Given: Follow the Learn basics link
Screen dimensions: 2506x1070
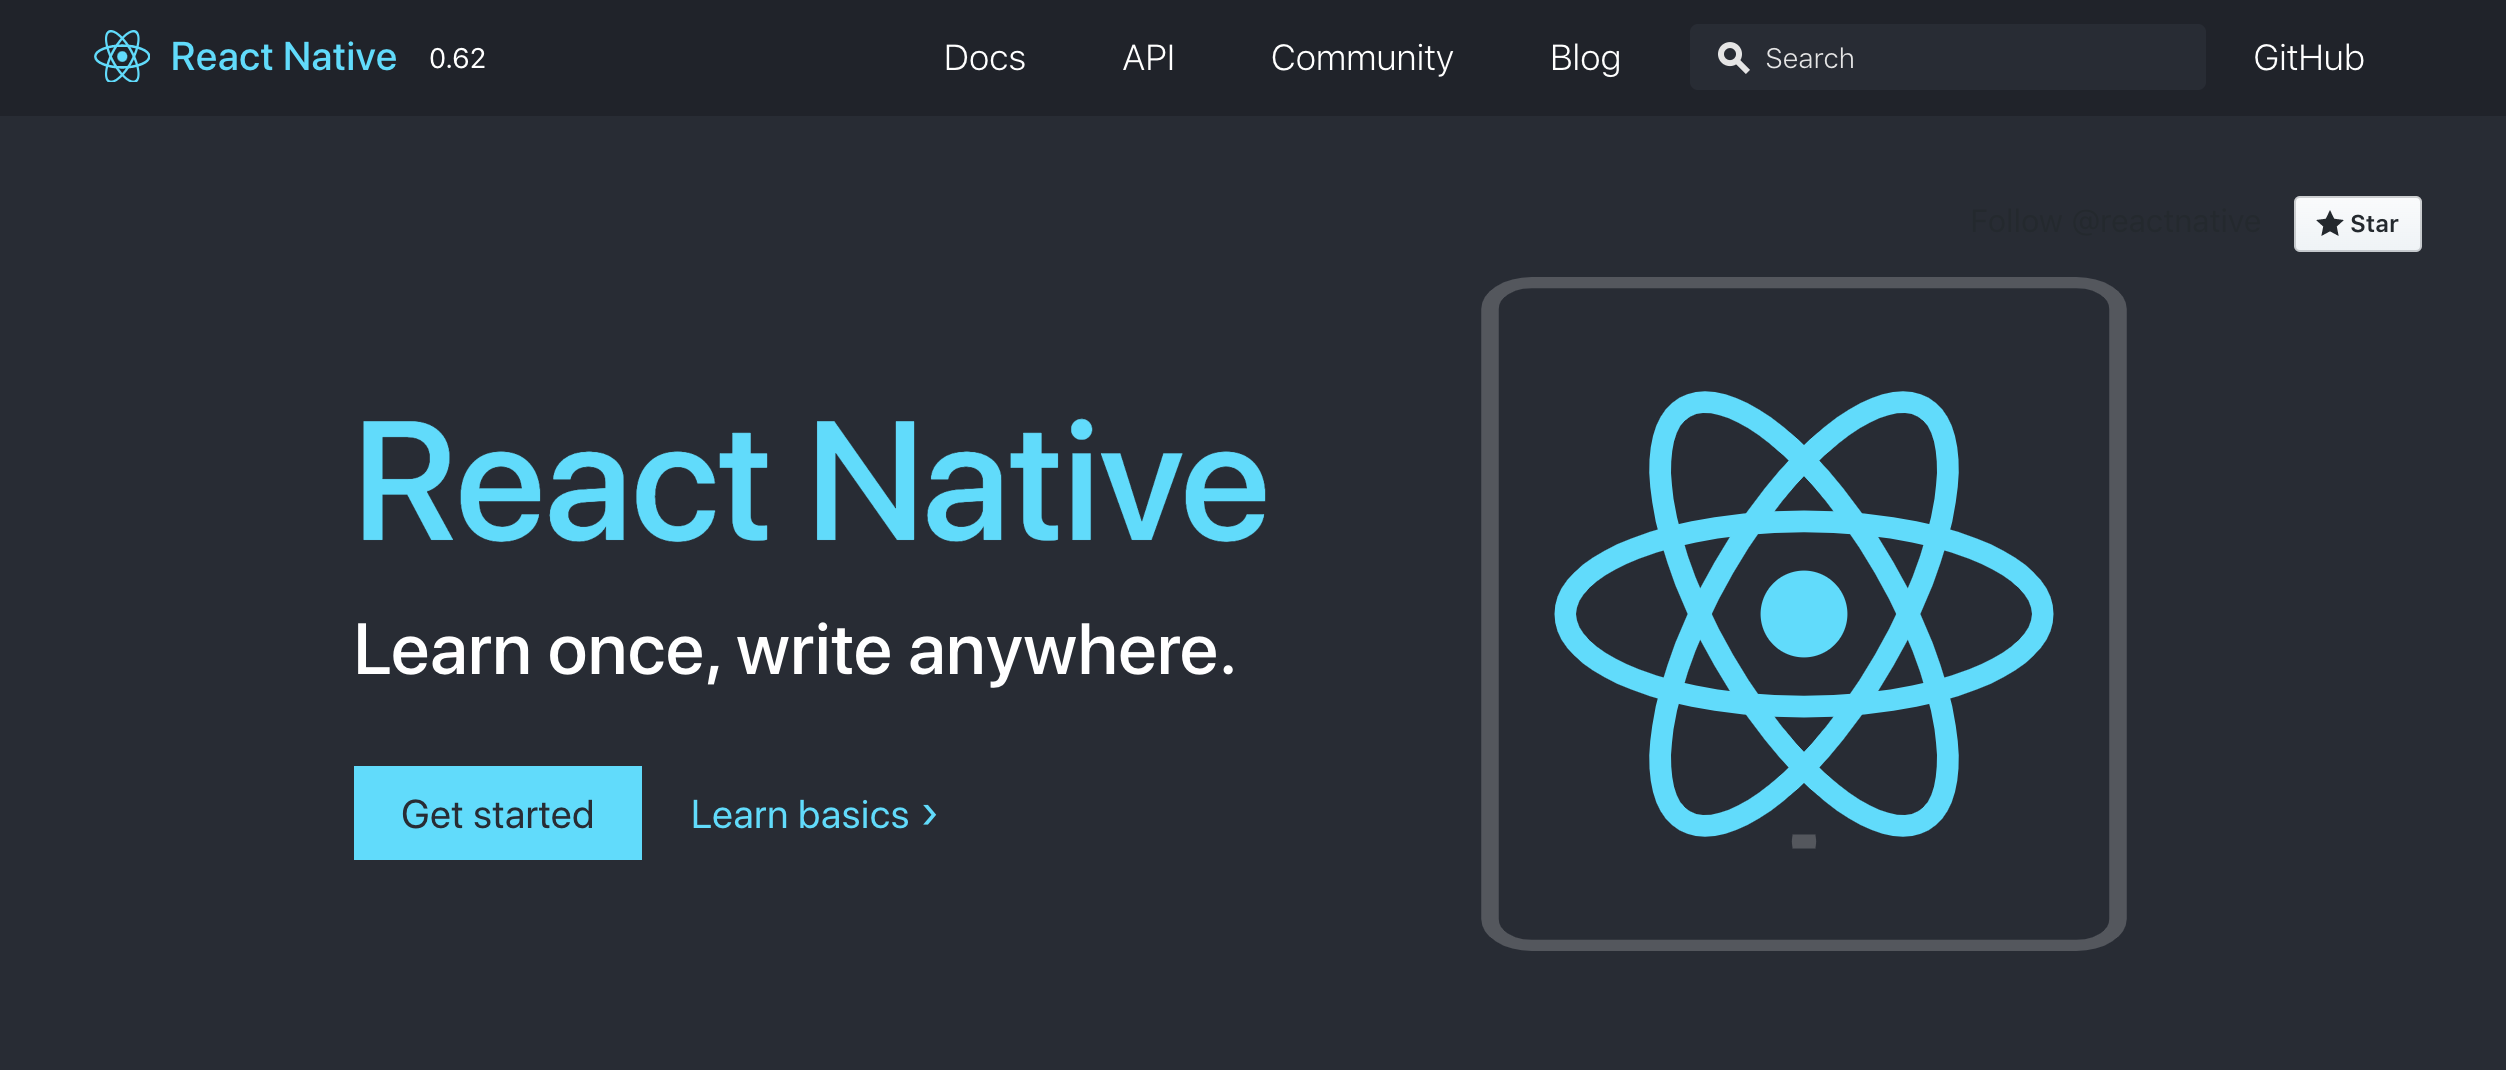Looking at the screenshot, I should (797, 814).
